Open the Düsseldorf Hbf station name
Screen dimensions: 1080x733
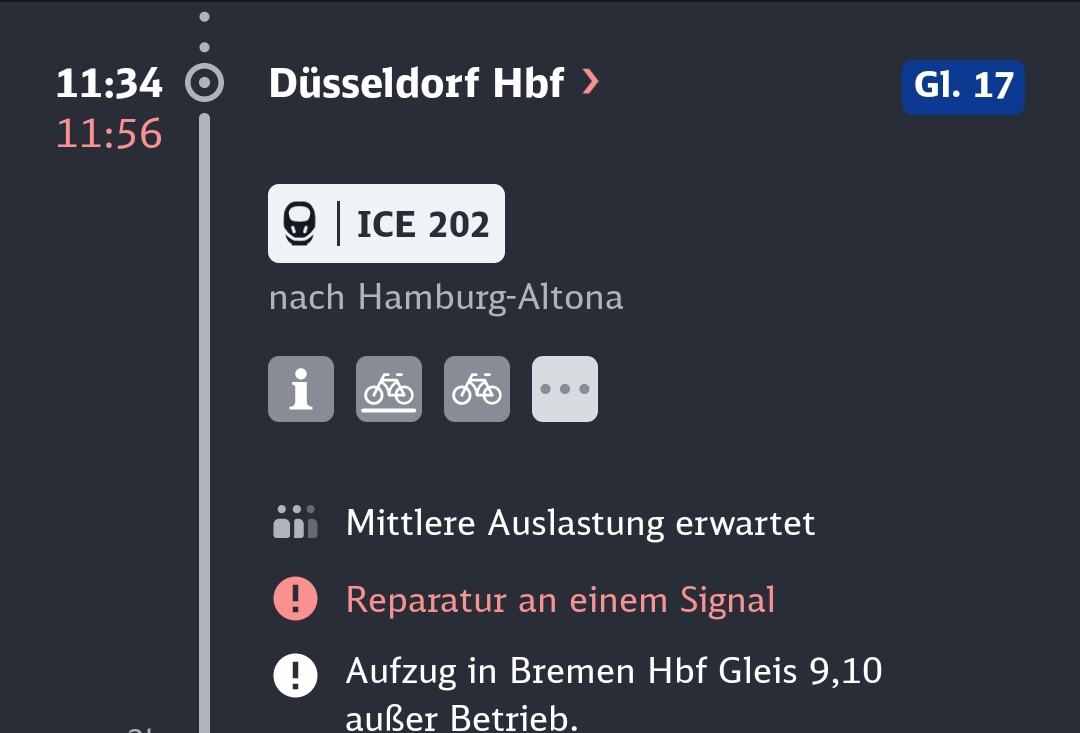[416, 83]
